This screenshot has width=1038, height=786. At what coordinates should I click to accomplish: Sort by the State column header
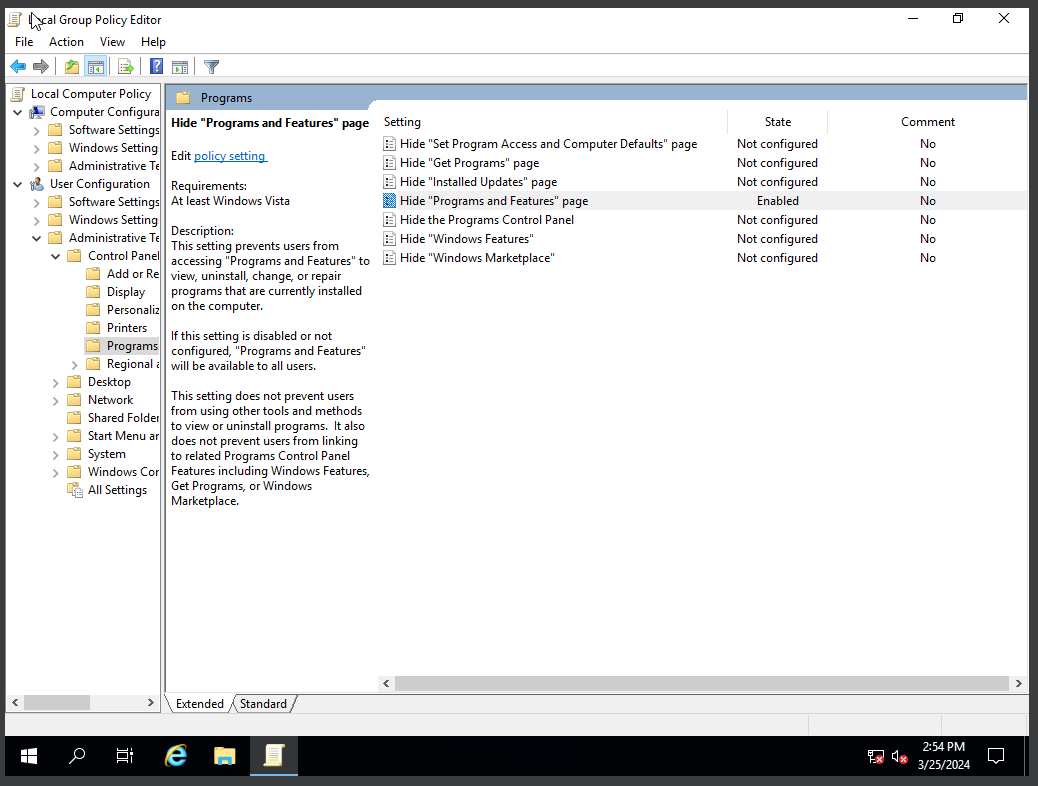click(x=777, y=122)
